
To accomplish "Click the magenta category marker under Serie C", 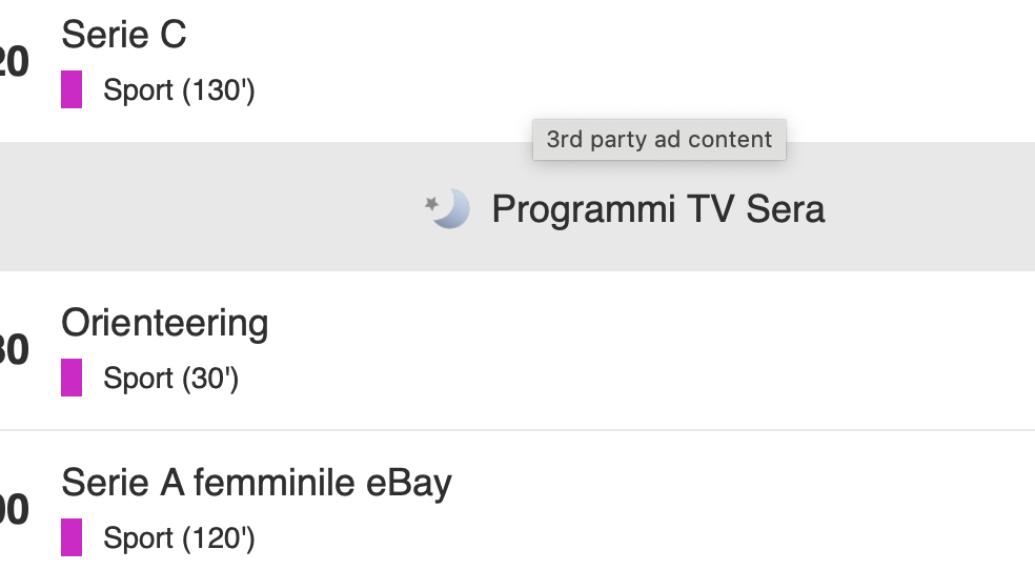I will 71,90.
